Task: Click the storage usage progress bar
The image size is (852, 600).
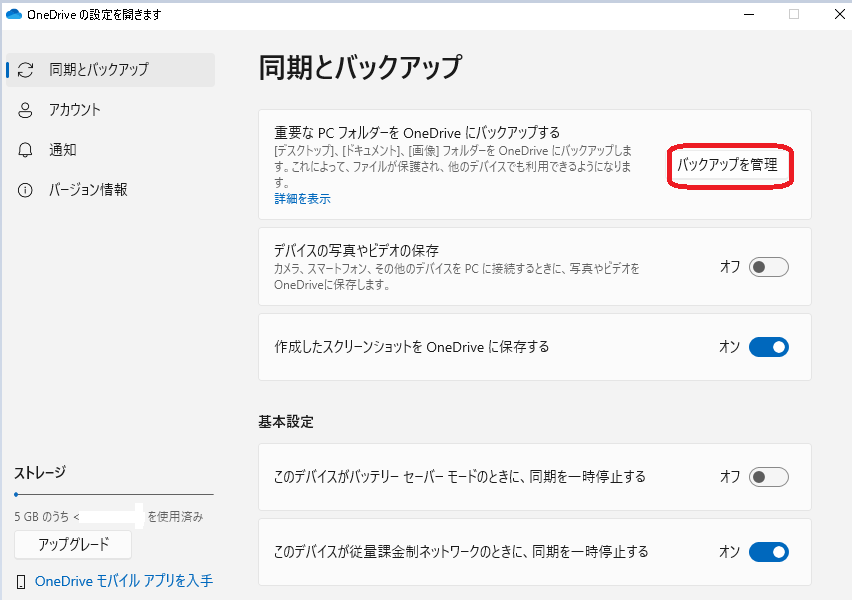Action: pyautogui.click(x=114, y=495)
